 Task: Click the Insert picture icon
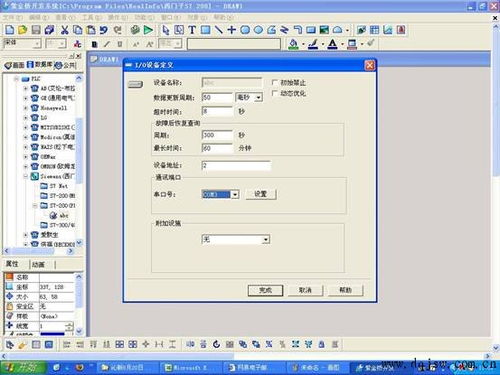click(324, 30)
